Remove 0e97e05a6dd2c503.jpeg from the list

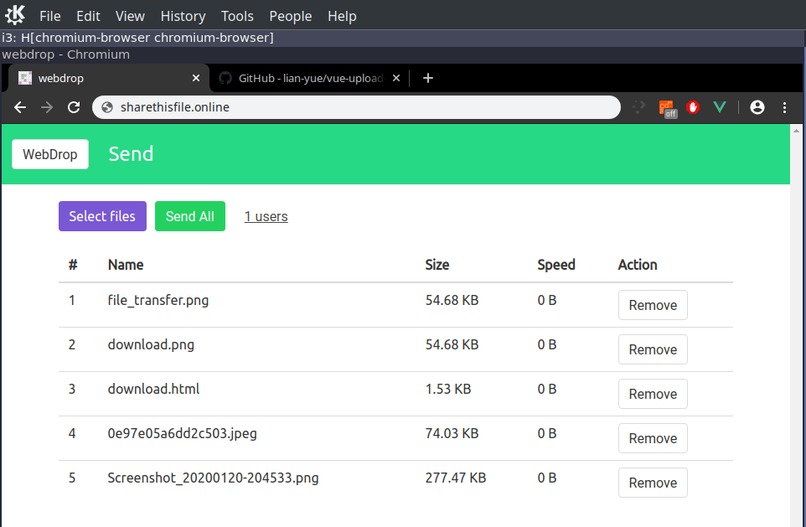point(653,438)
